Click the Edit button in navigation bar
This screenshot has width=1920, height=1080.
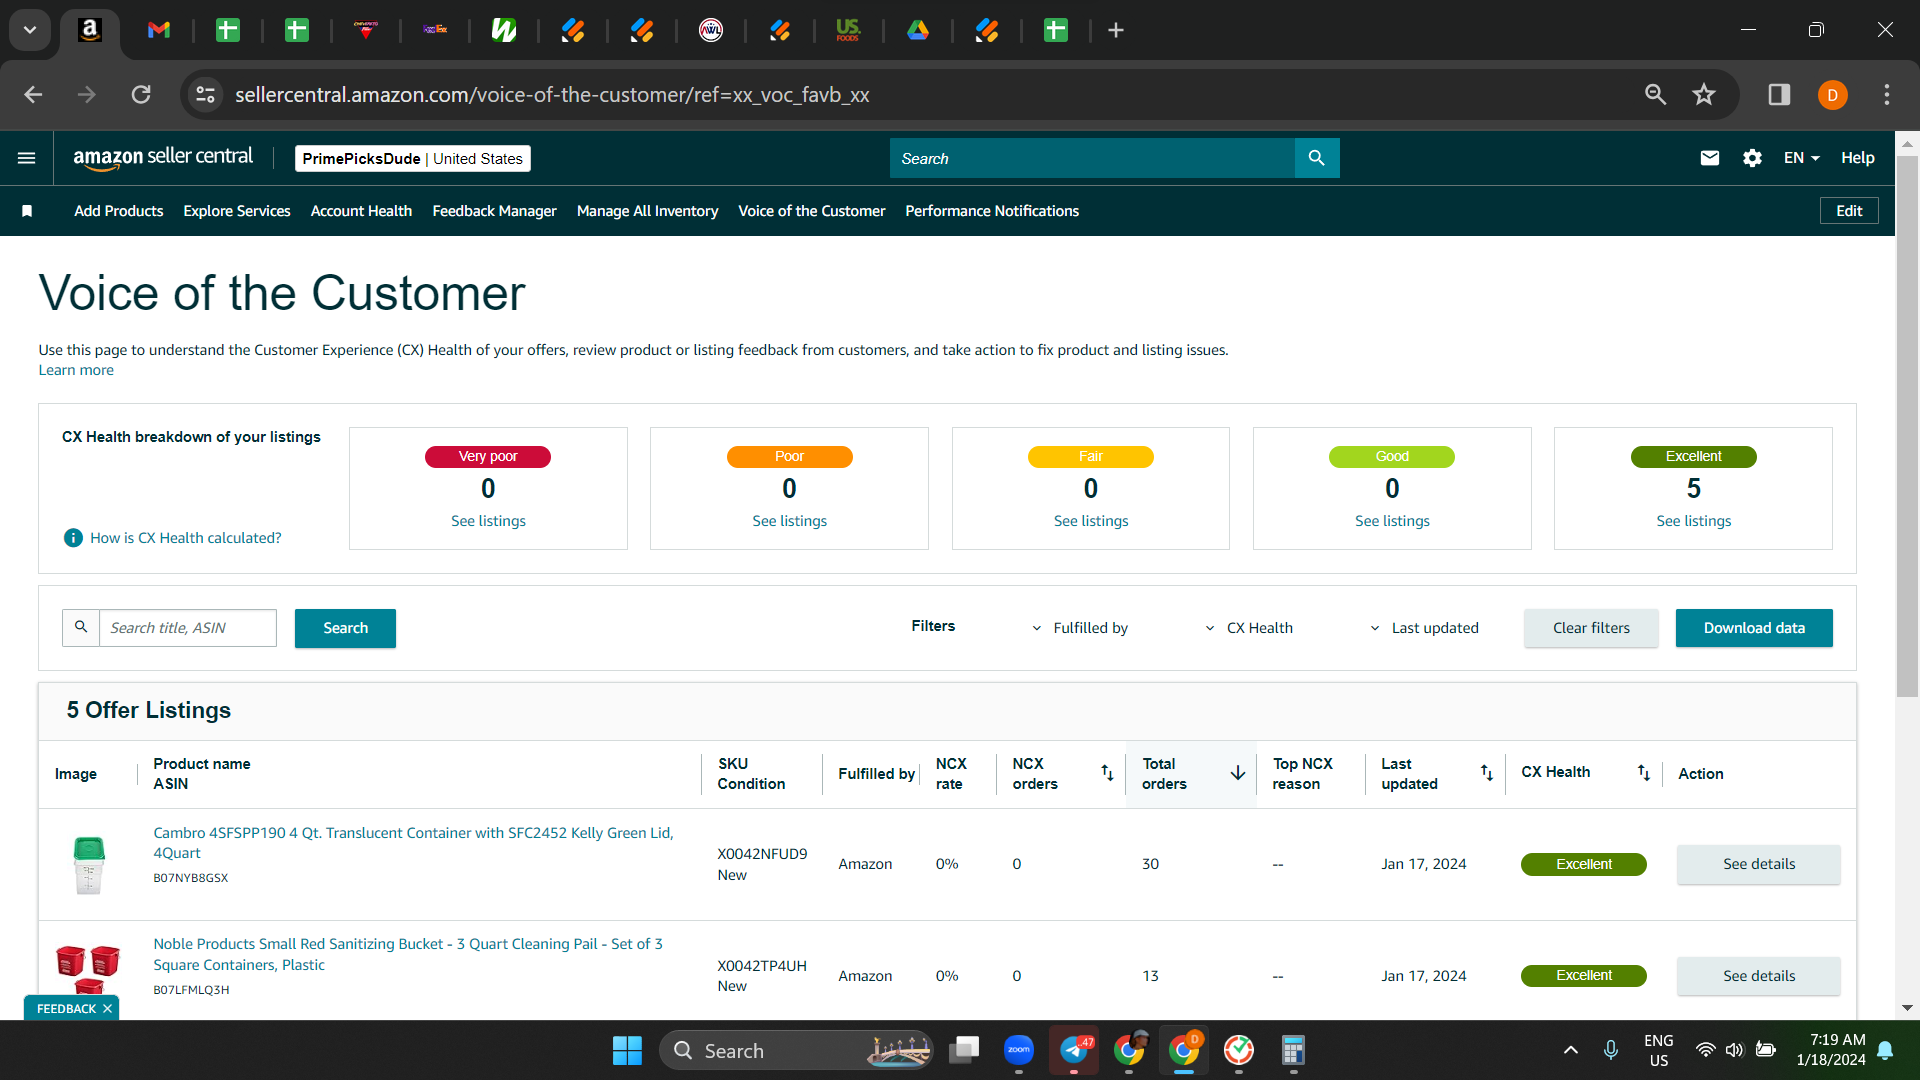tap(1849, 211)
